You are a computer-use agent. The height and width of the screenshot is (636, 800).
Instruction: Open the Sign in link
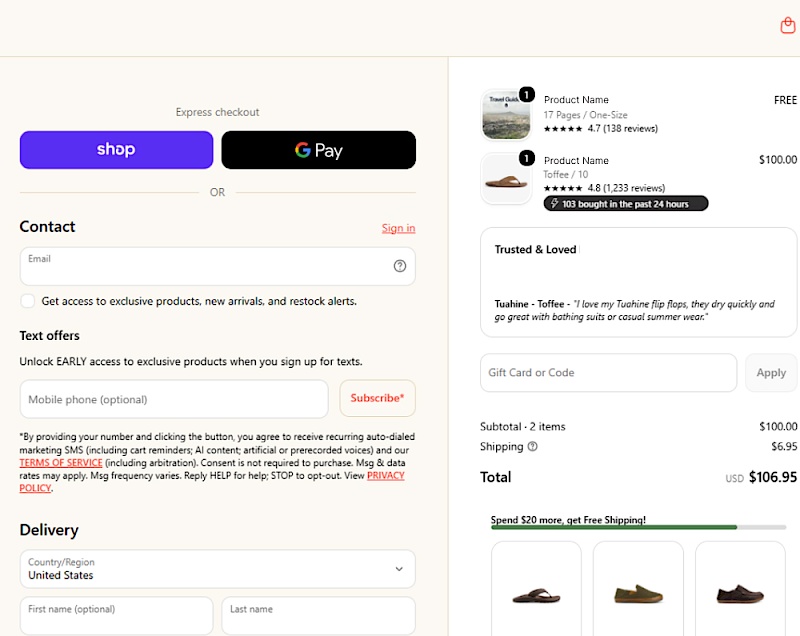coord(398,228)
